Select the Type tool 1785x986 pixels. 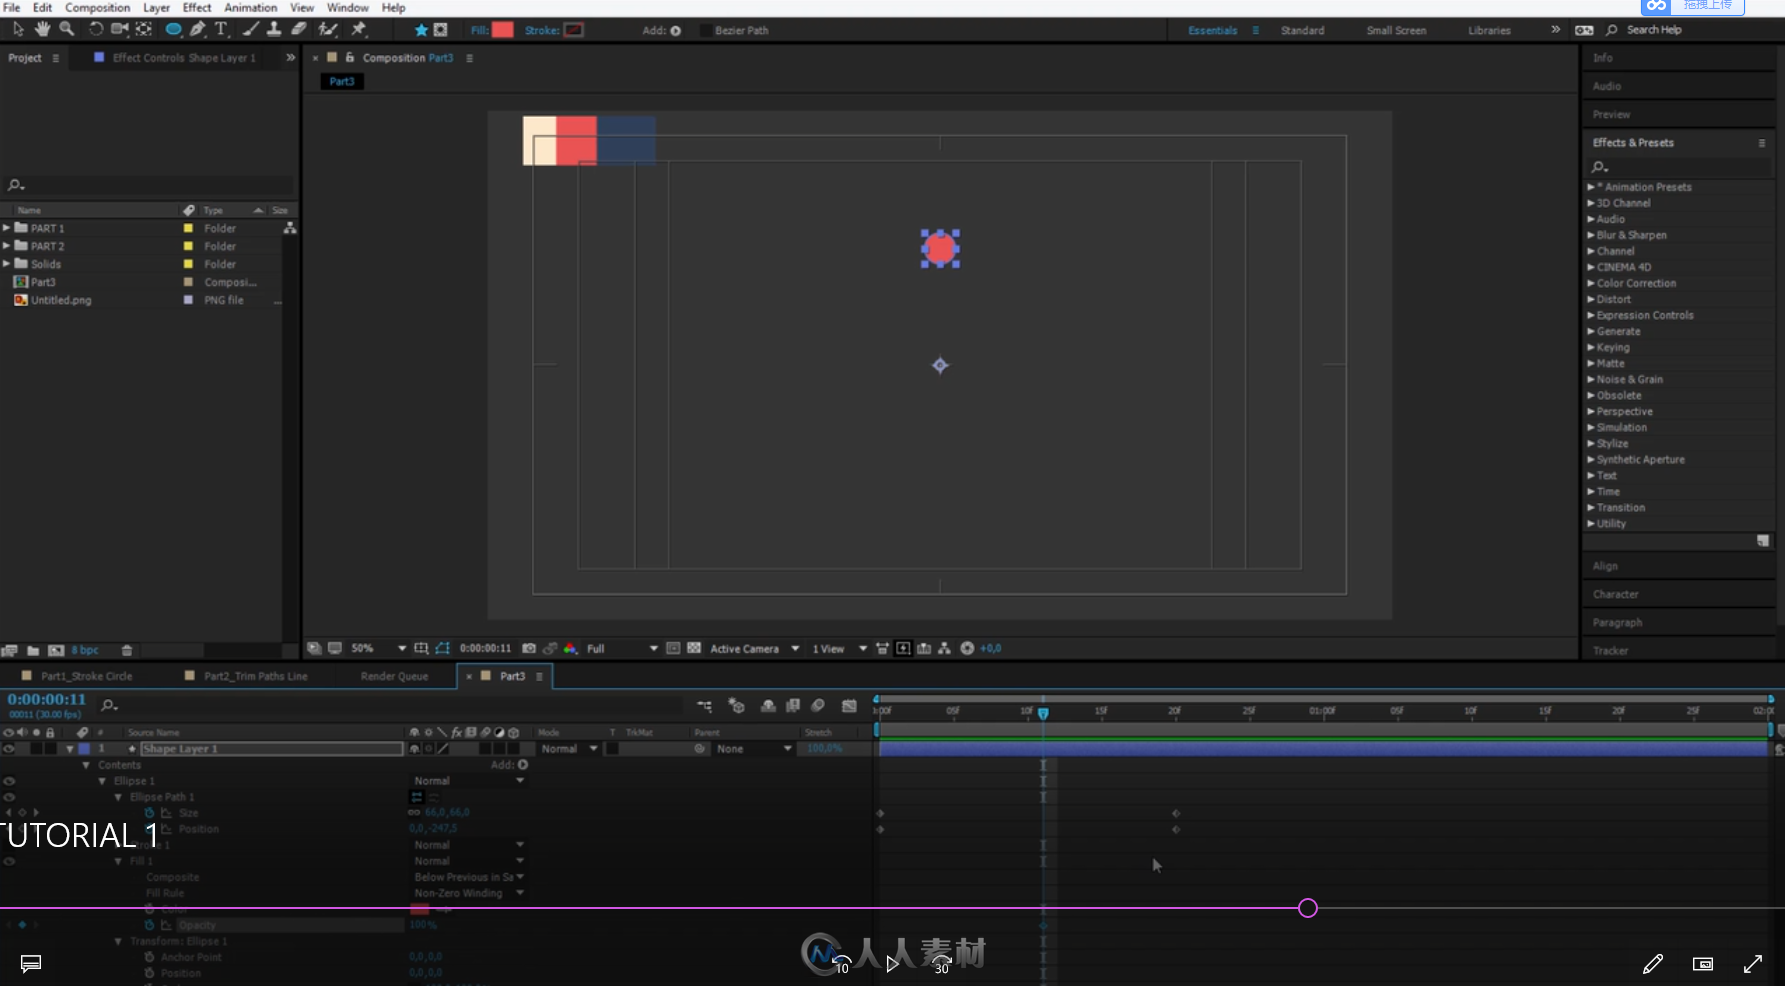click(x=221, y=30)
